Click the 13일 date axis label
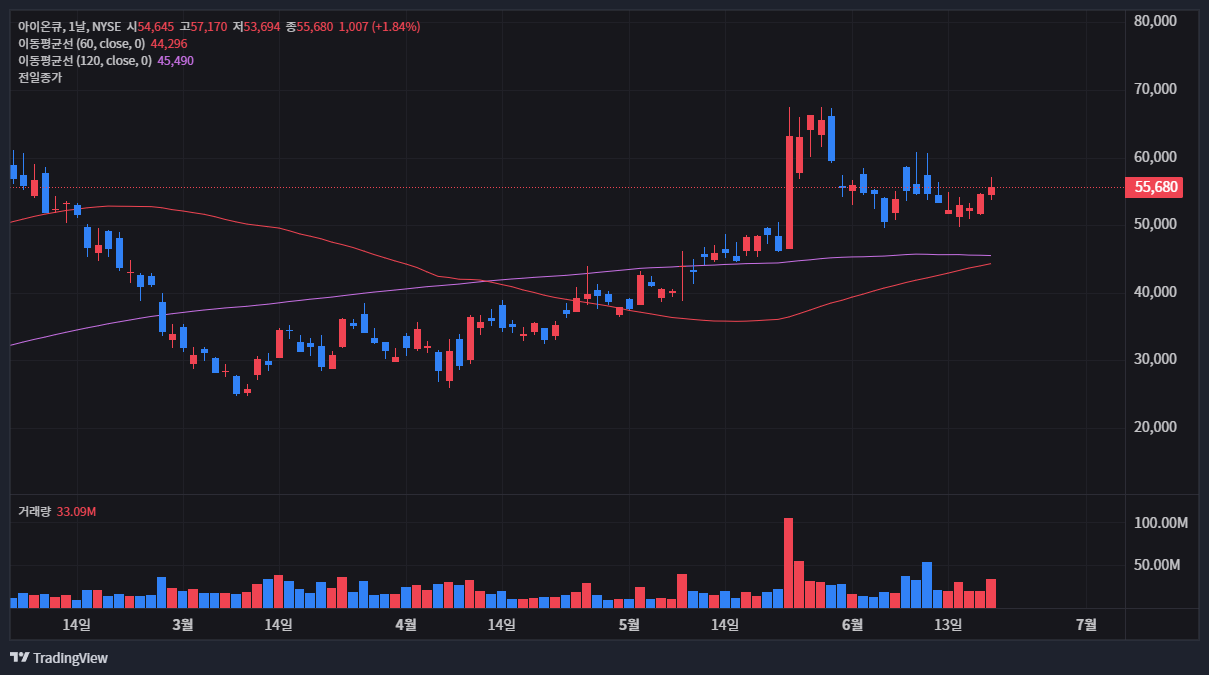This screenshot has height=675, width=1209. 948,625
